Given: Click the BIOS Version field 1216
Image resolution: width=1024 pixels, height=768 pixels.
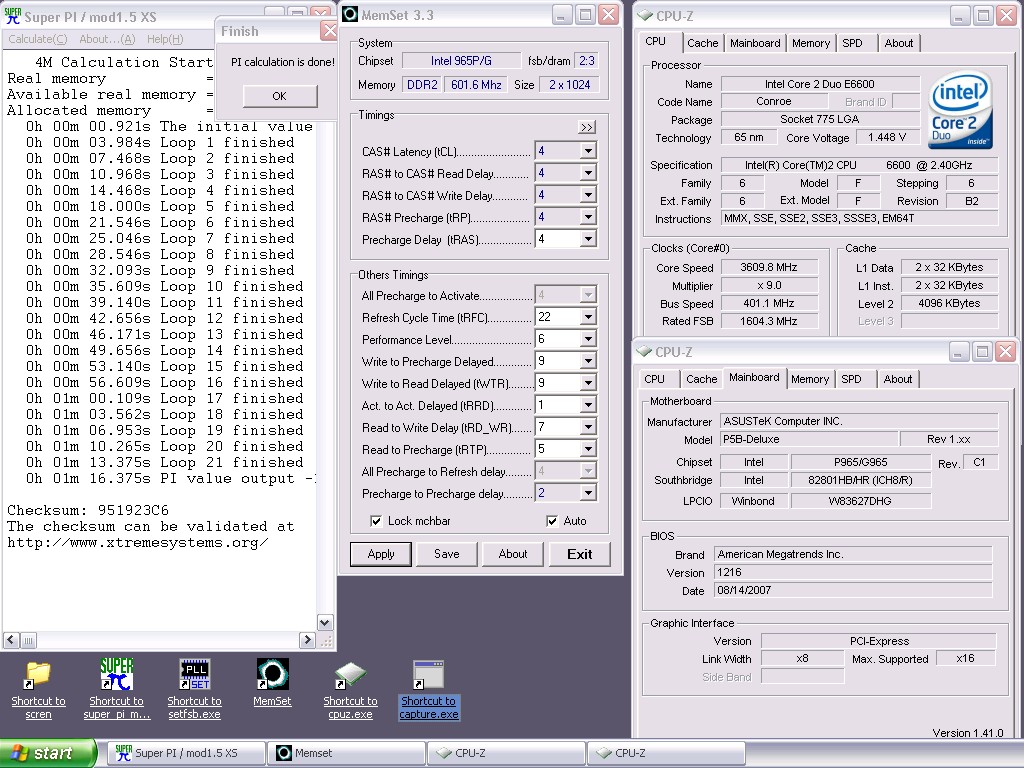Looking at the screenshot, I should [853, 572].
